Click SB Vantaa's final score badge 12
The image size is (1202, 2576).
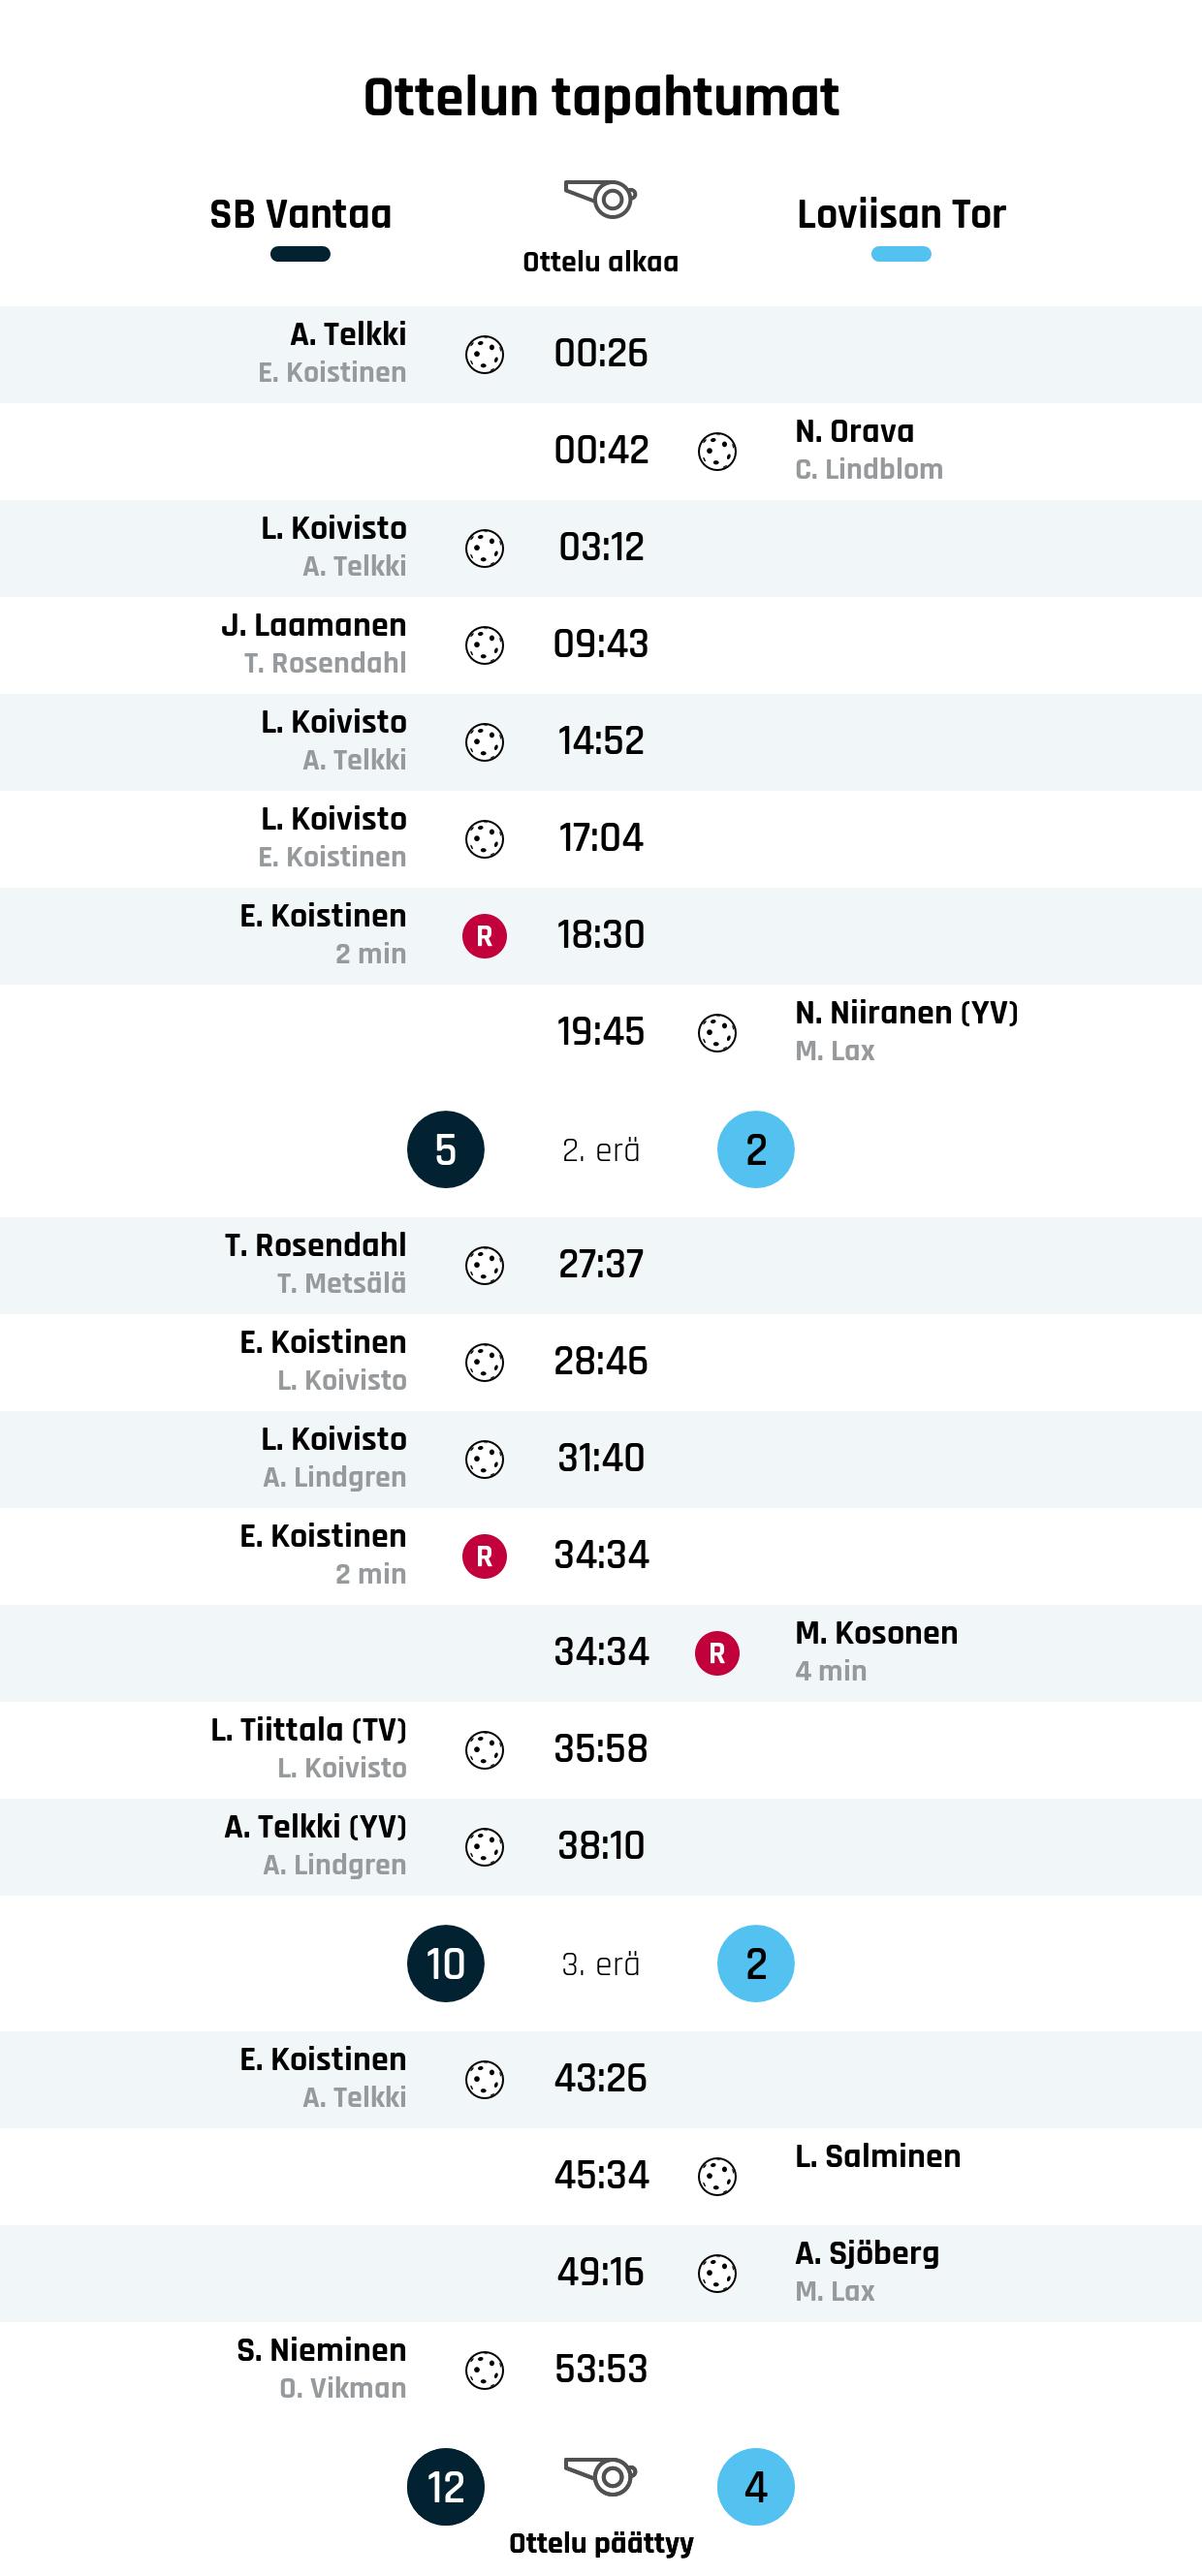point(446,2486)
